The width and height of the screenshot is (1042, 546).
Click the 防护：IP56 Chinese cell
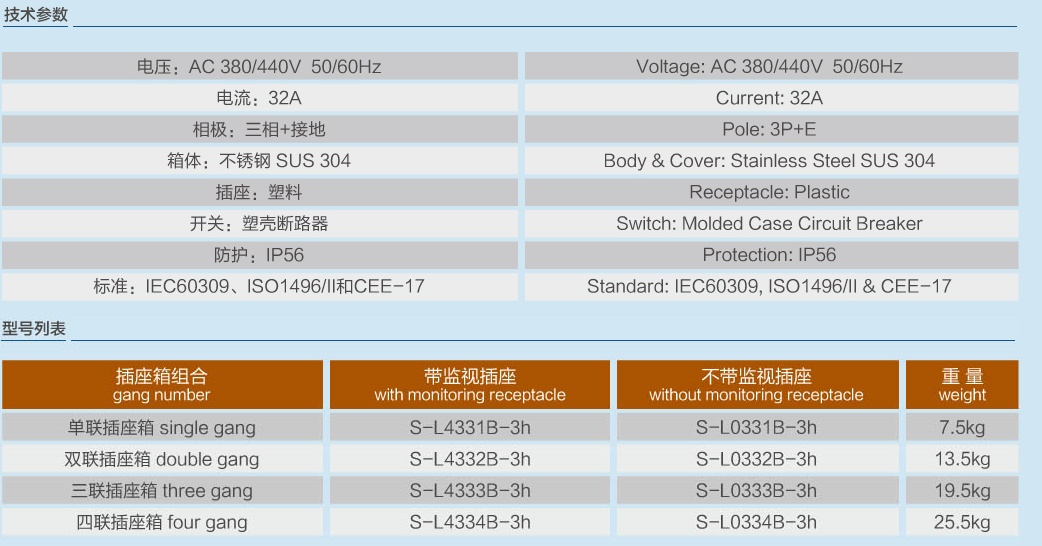point(259,255)
